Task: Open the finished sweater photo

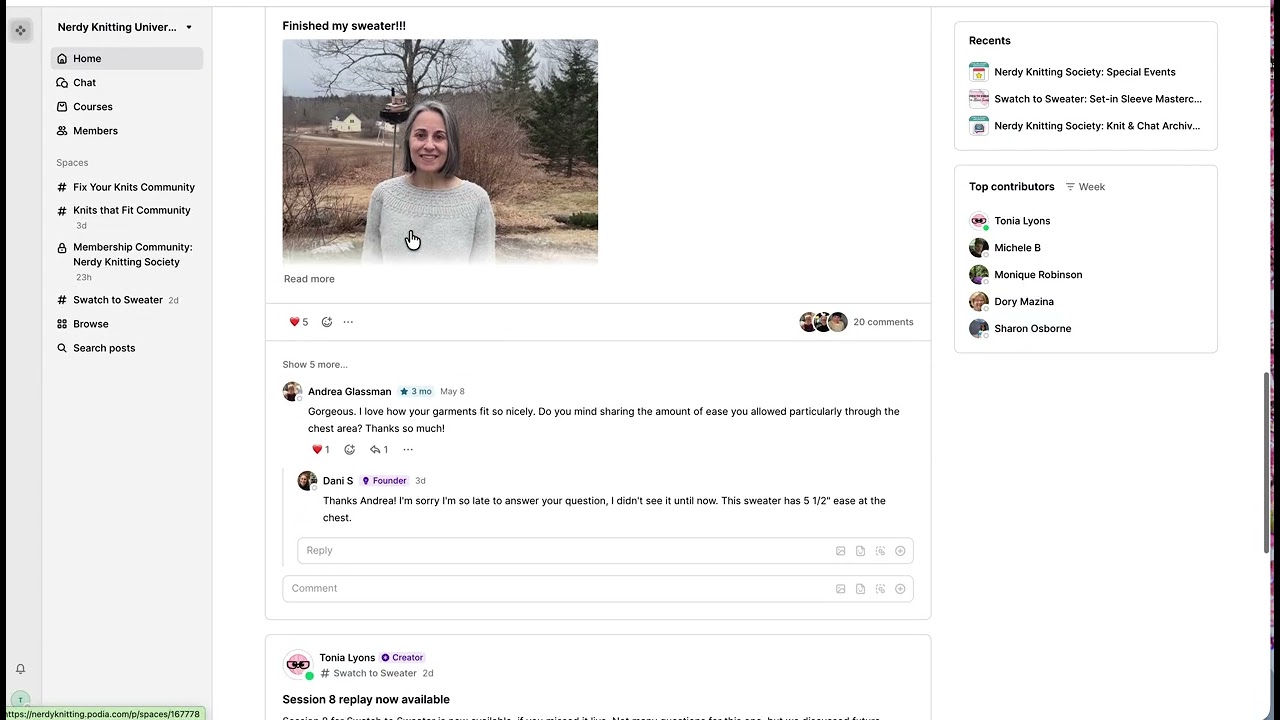Action: point(440,152)
